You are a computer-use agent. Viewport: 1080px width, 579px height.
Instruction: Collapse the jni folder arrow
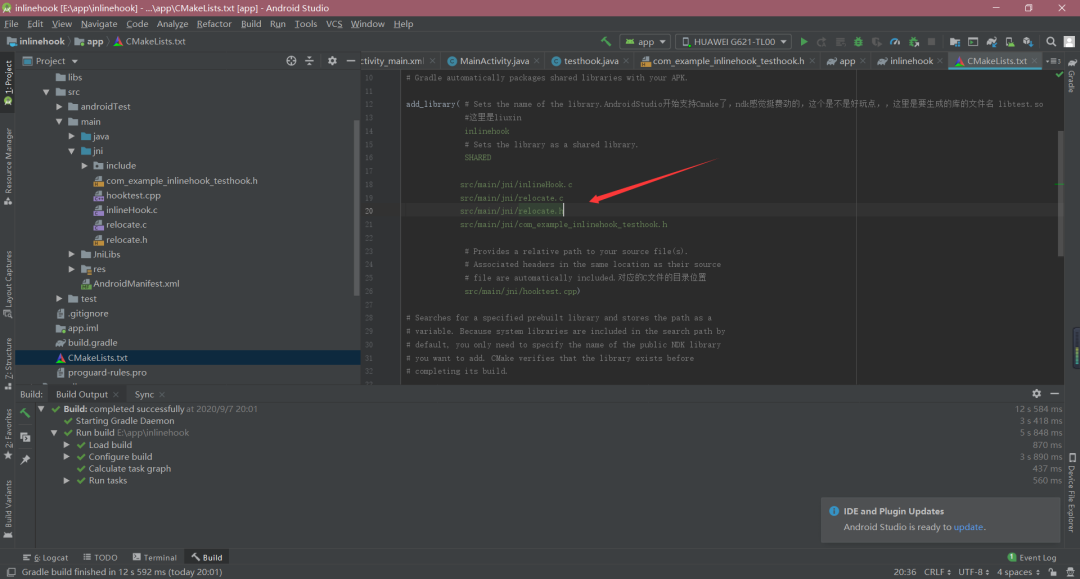[x=72, y=151]
